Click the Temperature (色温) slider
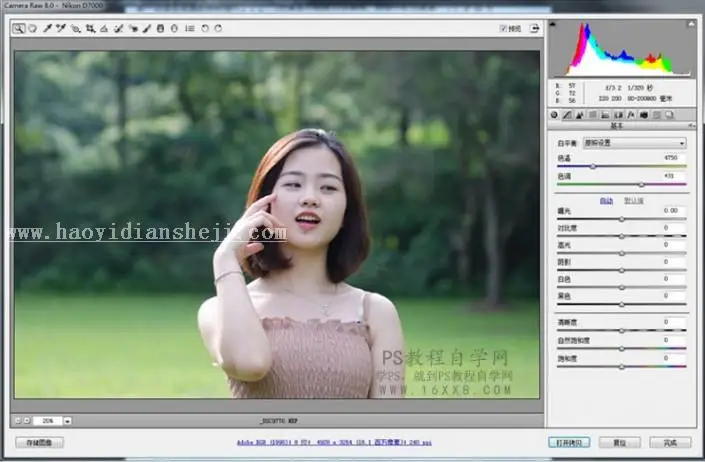Image resolution: width=705 pixels, height=462 pixels. (x=621, y=166)
